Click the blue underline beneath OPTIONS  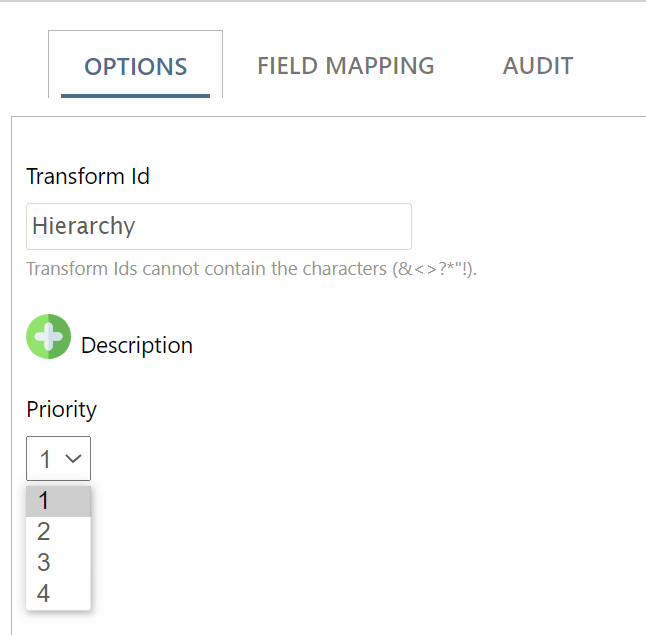click(x=136, y=96)
